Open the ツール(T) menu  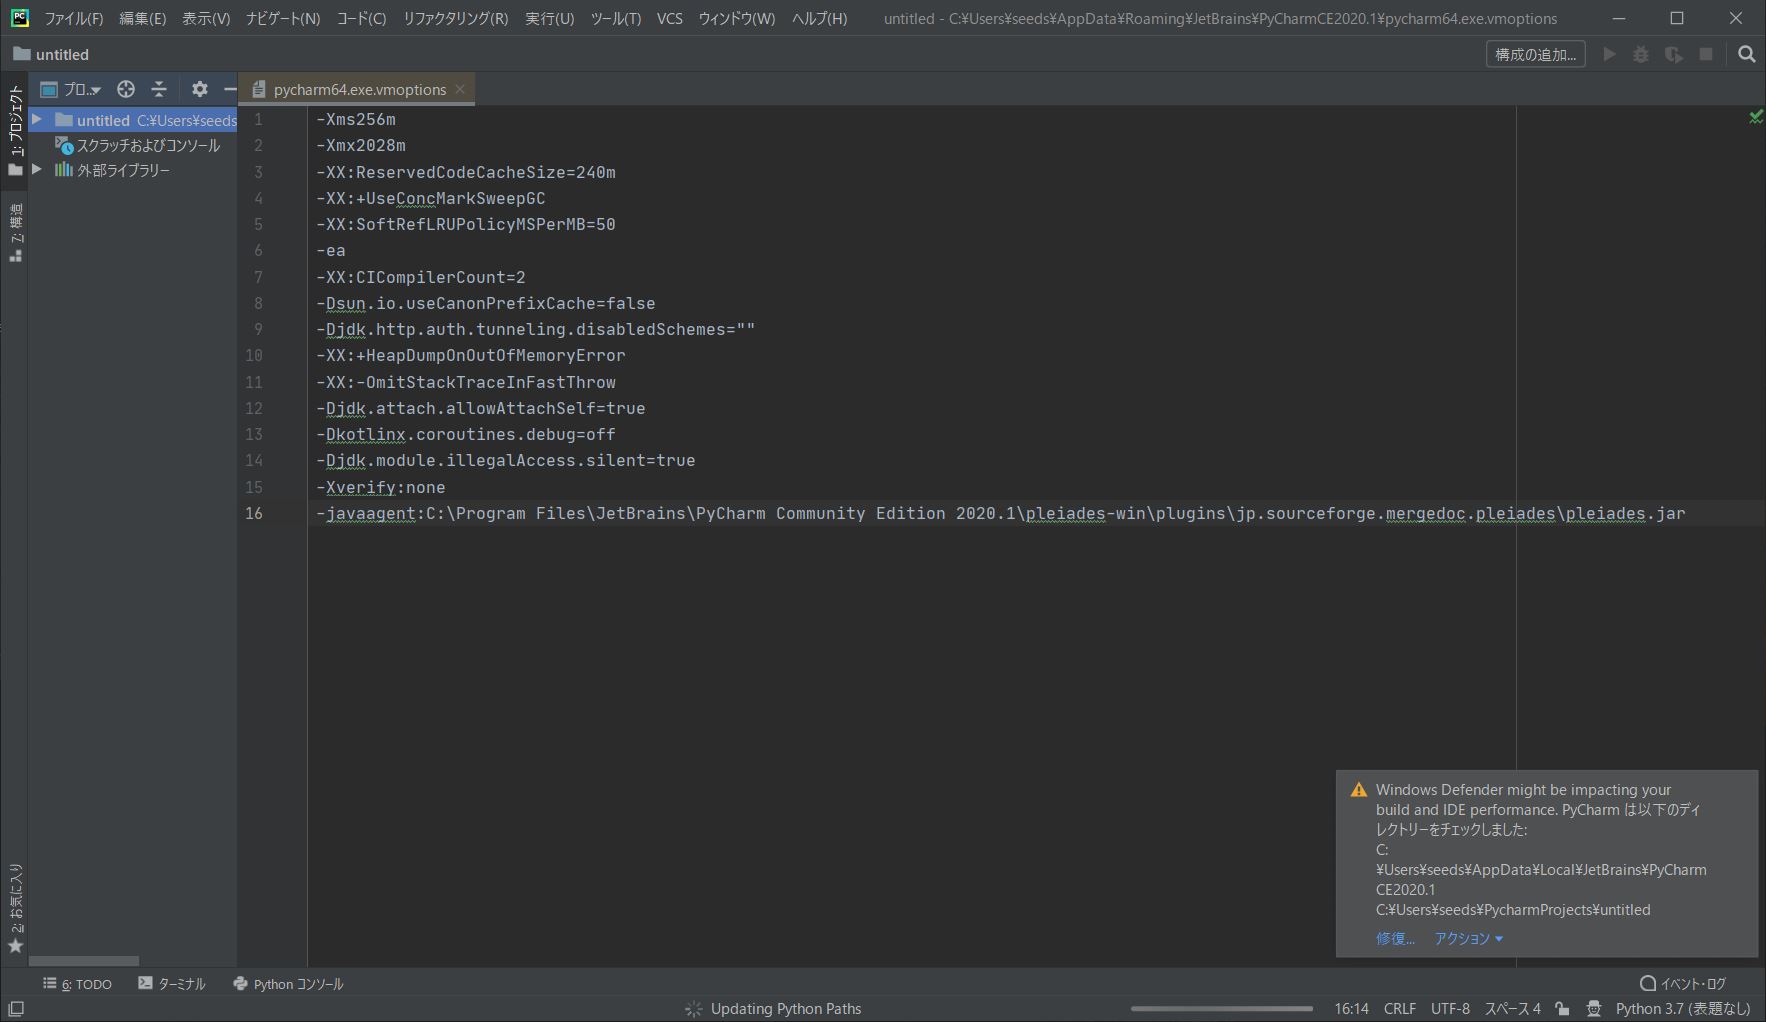(615, 18)
